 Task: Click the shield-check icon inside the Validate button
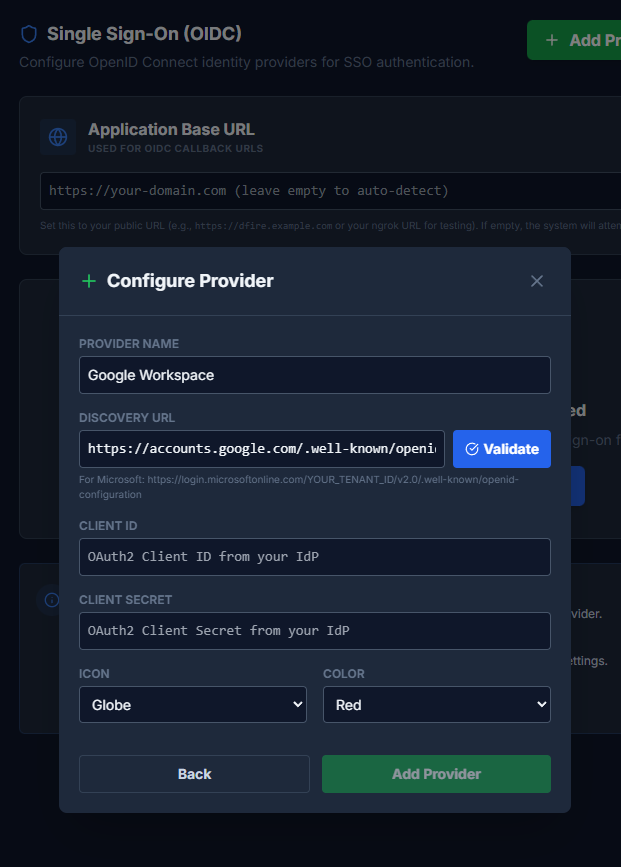pos(471,448)
